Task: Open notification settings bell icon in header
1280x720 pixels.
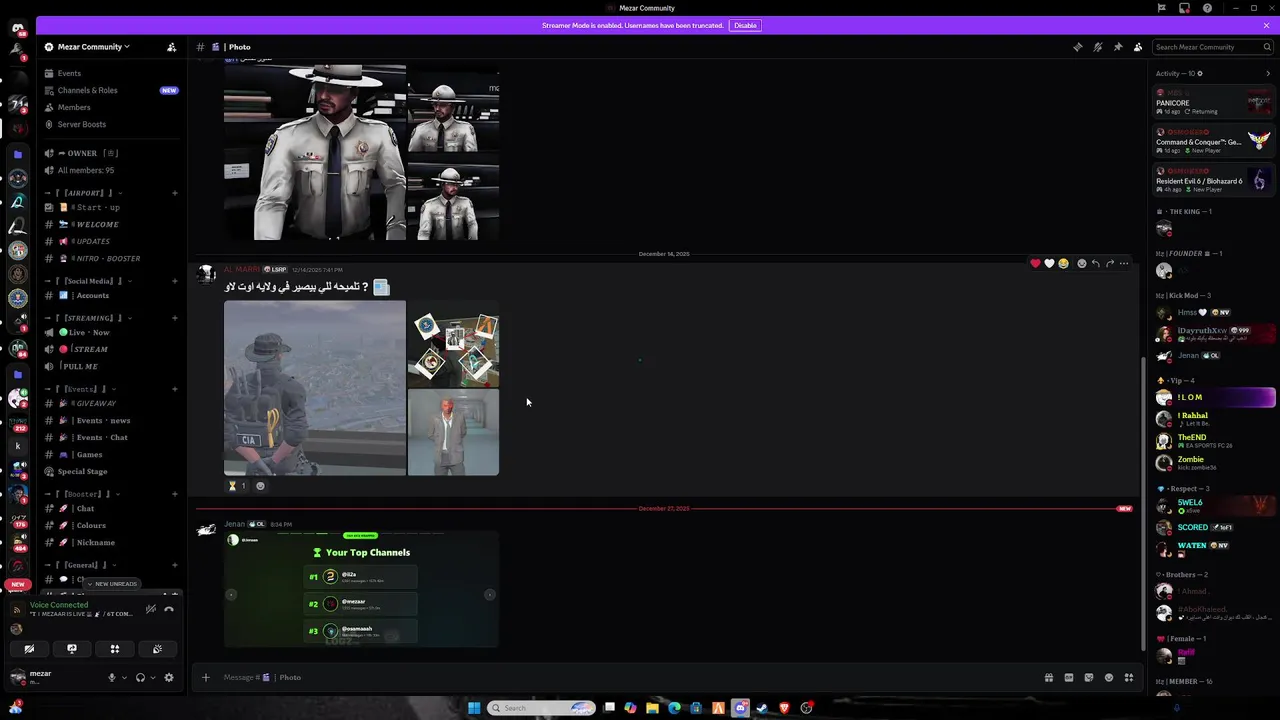Action: (1097, 47)
